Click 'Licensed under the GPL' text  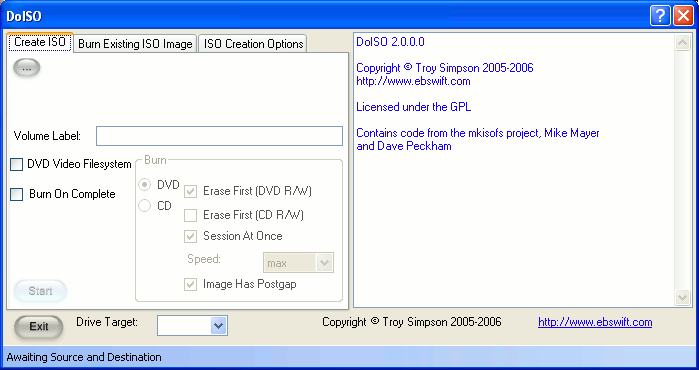(414, 107)
